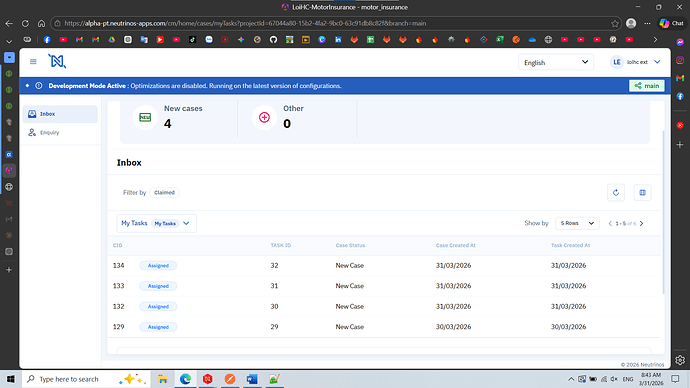Expand the lolhc ext user menu
690x388 pixels.
coord(657,62)
